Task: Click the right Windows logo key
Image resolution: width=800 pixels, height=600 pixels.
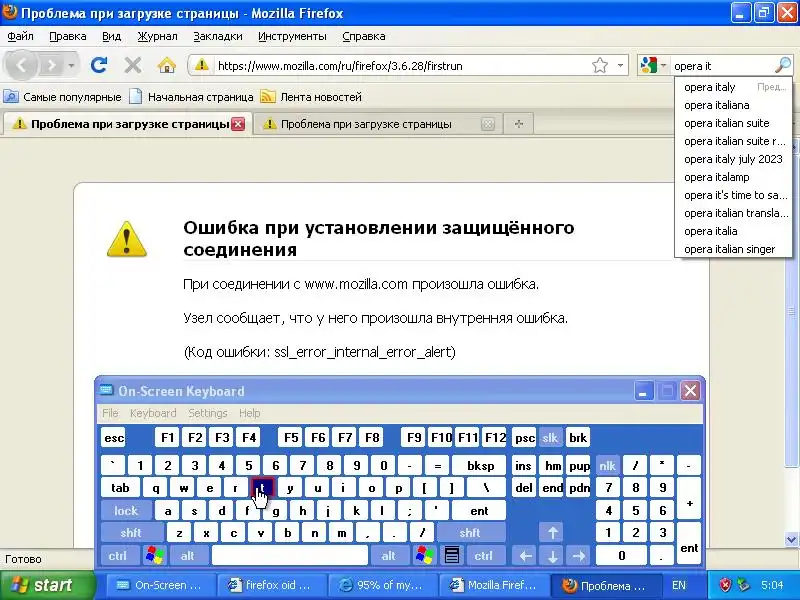Action: (x=424, y=556)
